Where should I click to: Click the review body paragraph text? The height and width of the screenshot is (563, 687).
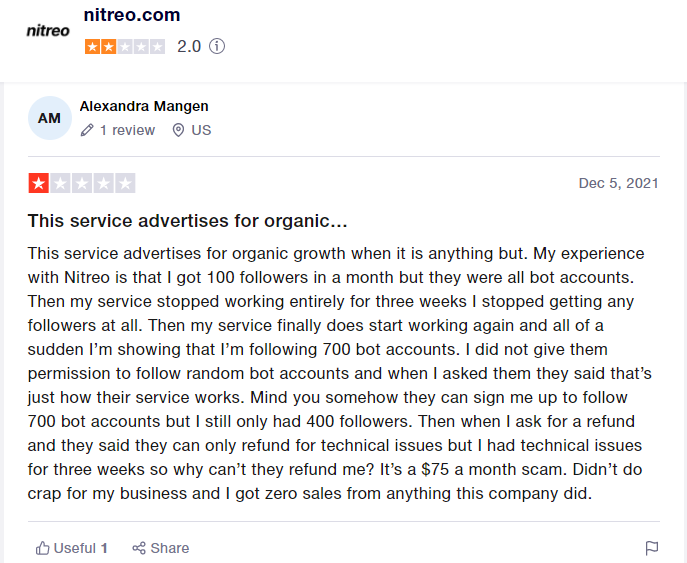tap(340, 373)
